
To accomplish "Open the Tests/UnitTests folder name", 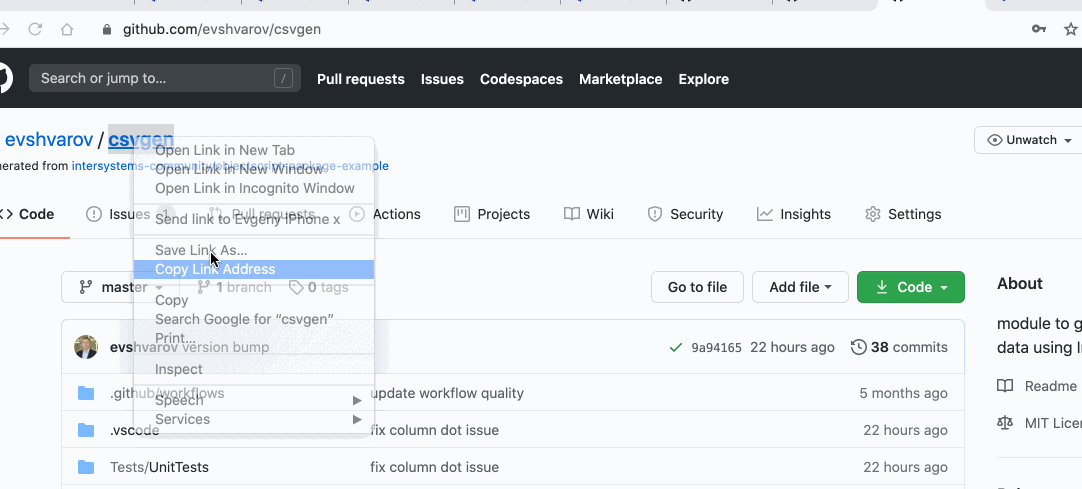I will [159, 467].
